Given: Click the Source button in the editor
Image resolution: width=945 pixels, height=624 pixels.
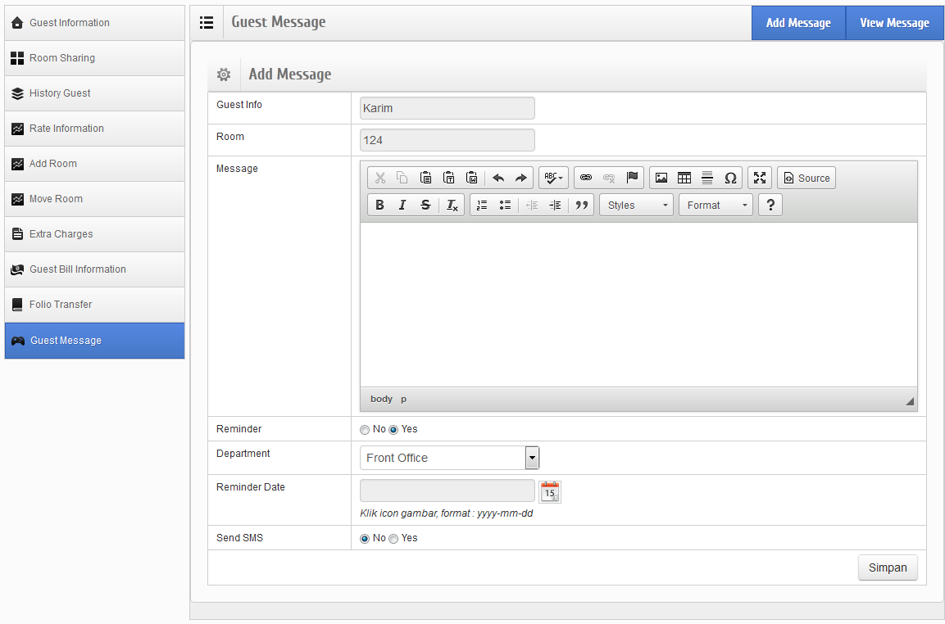Looking at the screenshot, I should pos(806,178).
